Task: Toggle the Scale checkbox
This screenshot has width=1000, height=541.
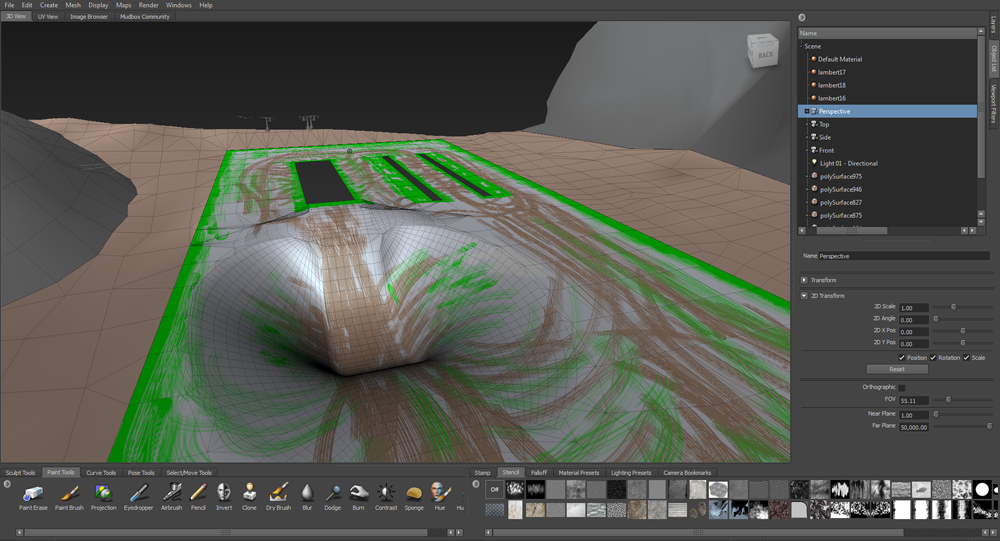Action: (966, 357)
